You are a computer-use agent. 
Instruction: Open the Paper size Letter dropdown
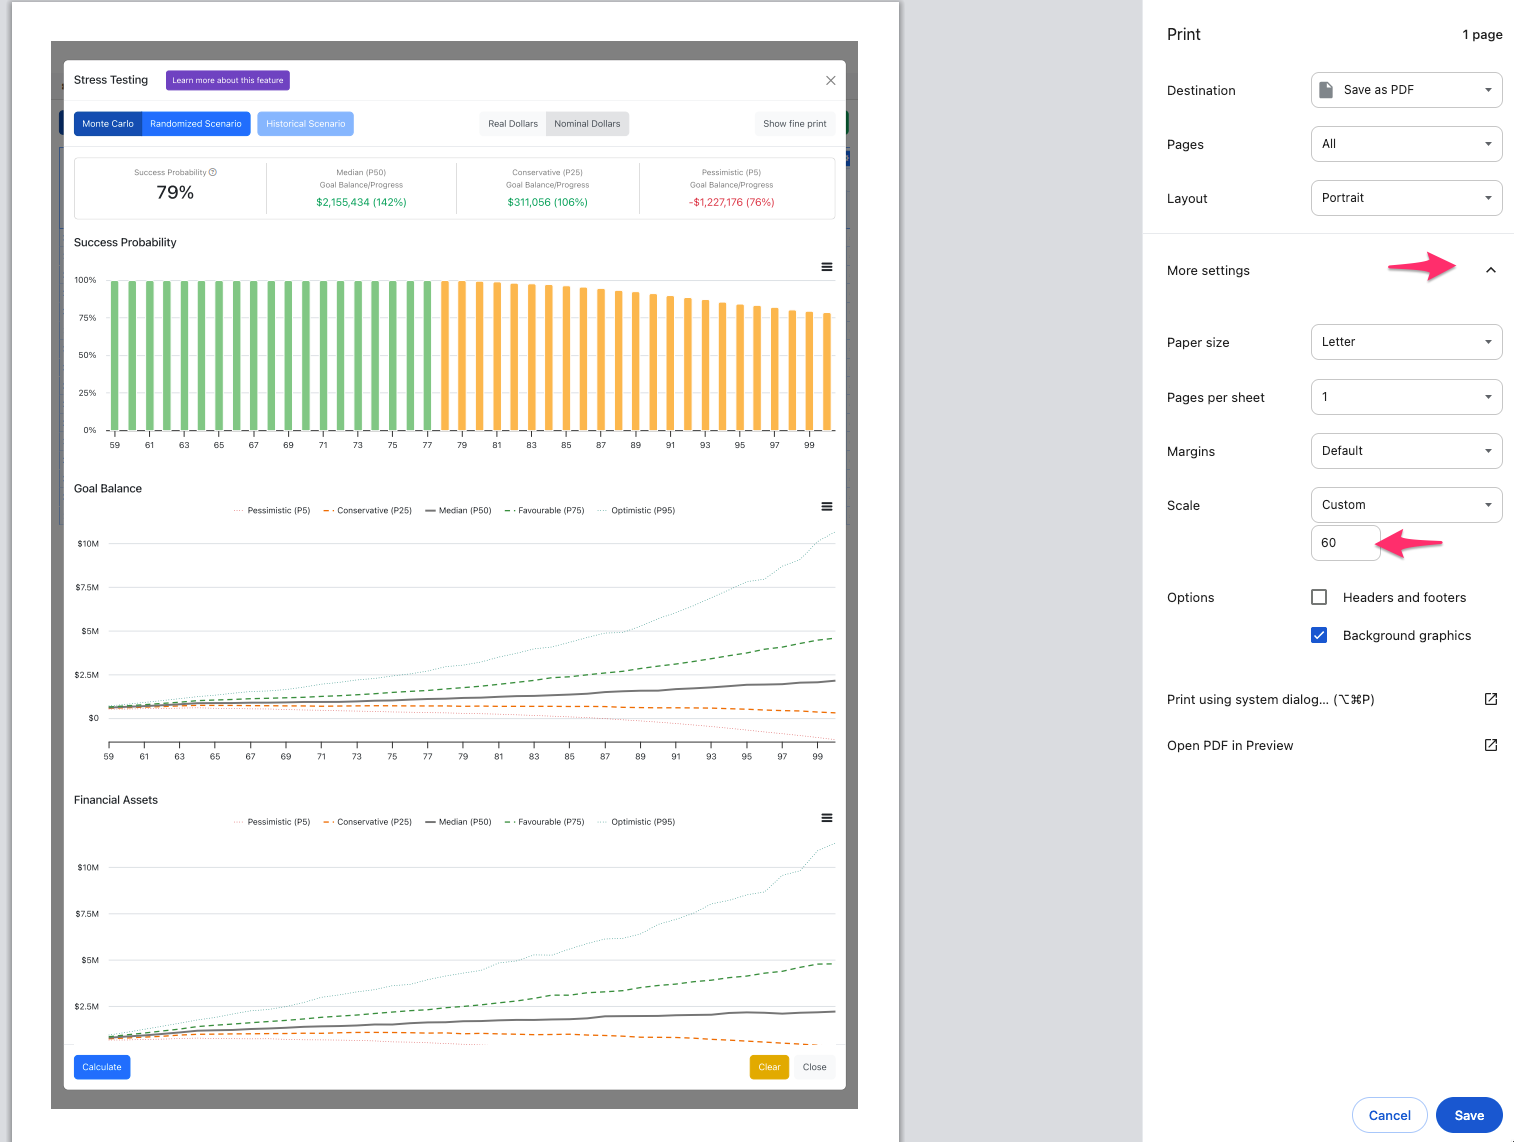[x=1406, y=342]
